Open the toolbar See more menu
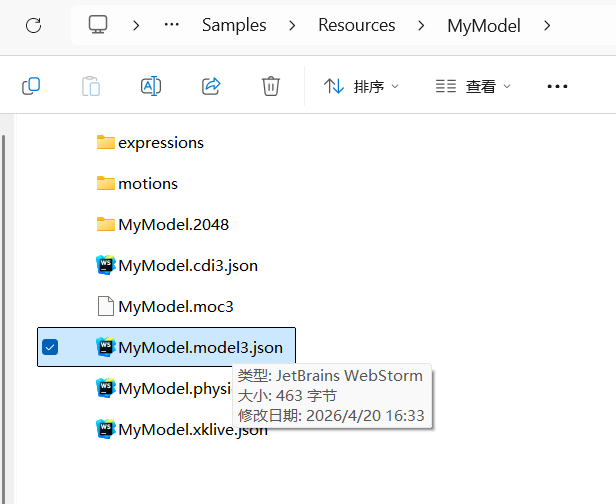The height and width of the screenshot is (504, 616). [x=557, y=86]
